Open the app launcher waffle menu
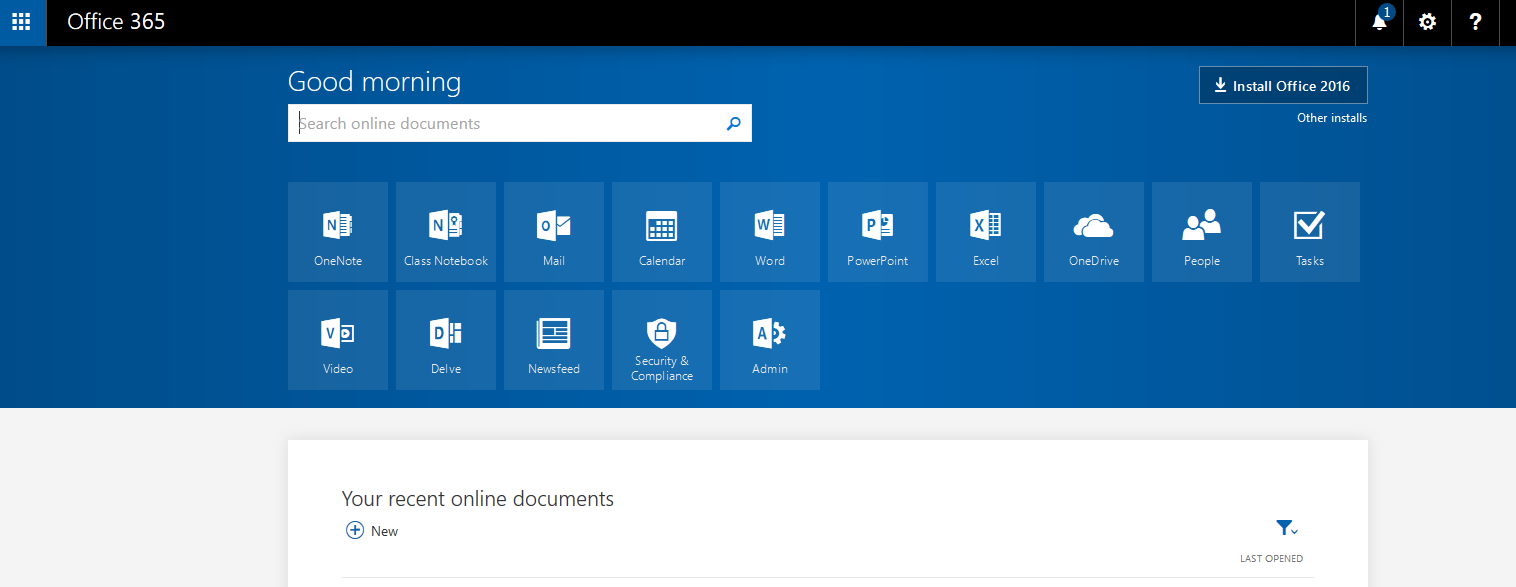1516x587 pixels. (22, 22)
